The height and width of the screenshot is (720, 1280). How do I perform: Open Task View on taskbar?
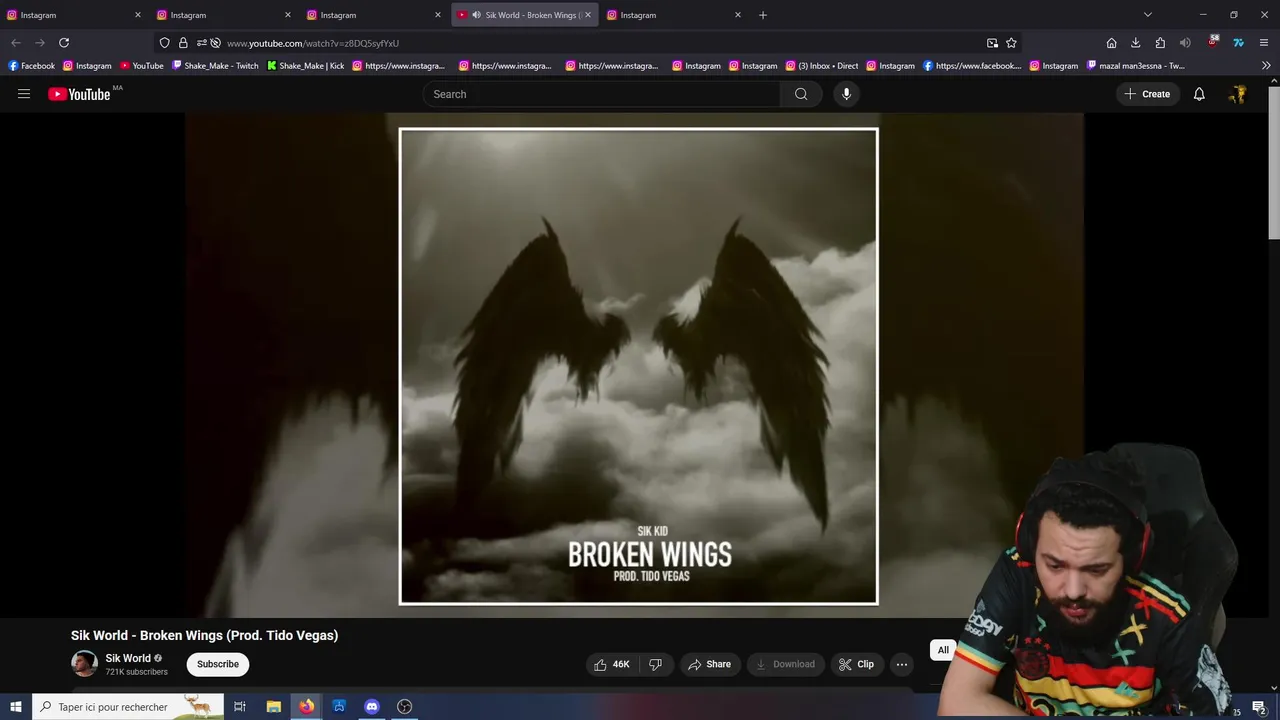[x=240, y=707]
